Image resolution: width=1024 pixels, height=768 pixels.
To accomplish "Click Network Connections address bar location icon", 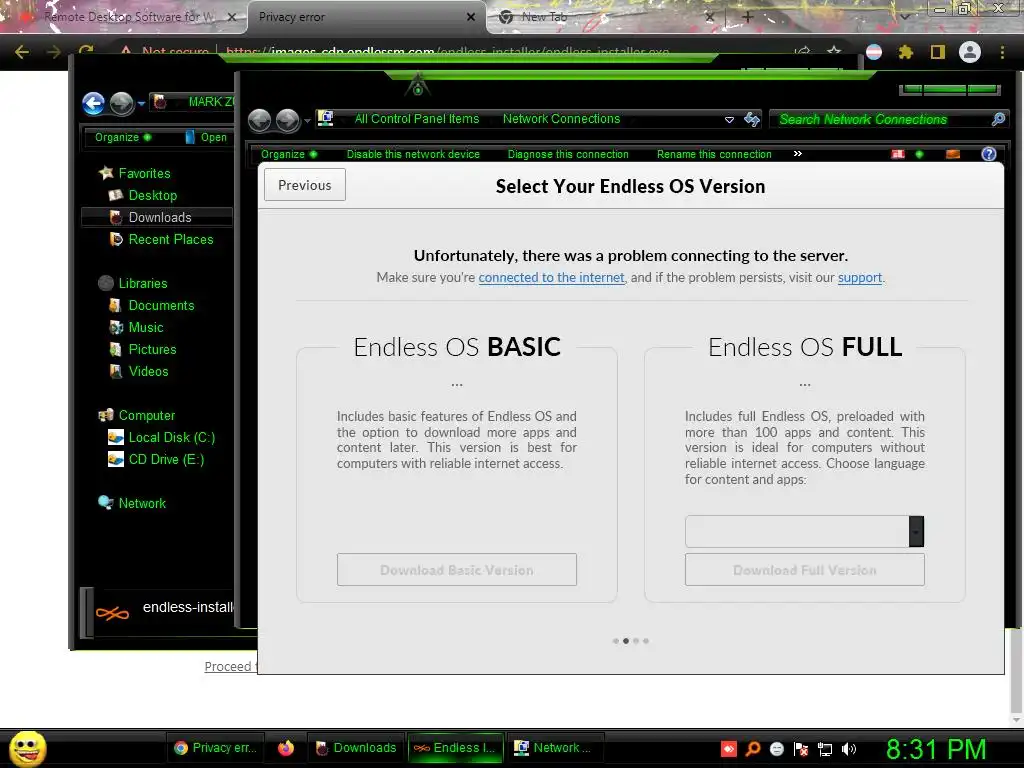I will pyautogui.click(x=325, y=118).
